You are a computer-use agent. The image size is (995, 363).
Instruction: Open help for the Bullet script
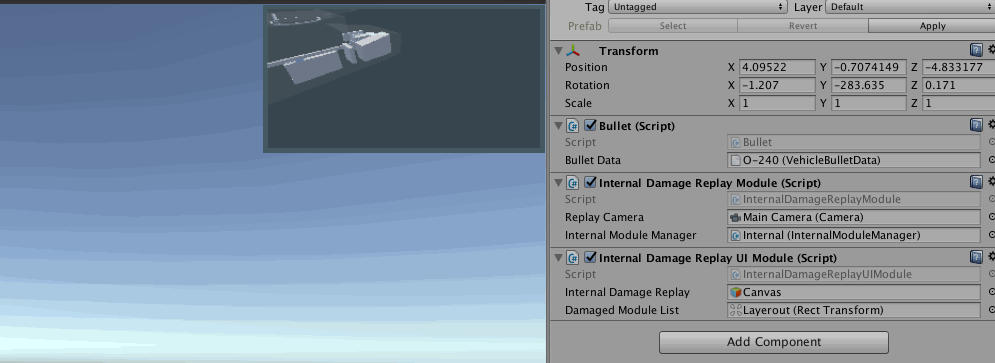coord(977,125)
